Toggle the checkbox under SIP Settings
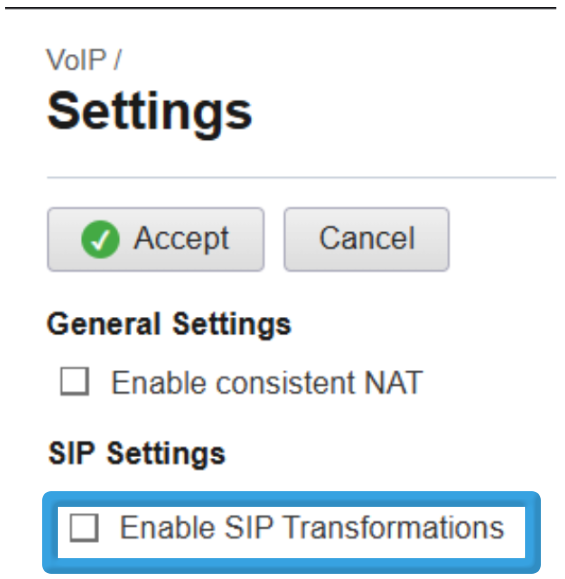Image resolution: width=565 pixels, height=579 pixels. click(84, 528)
